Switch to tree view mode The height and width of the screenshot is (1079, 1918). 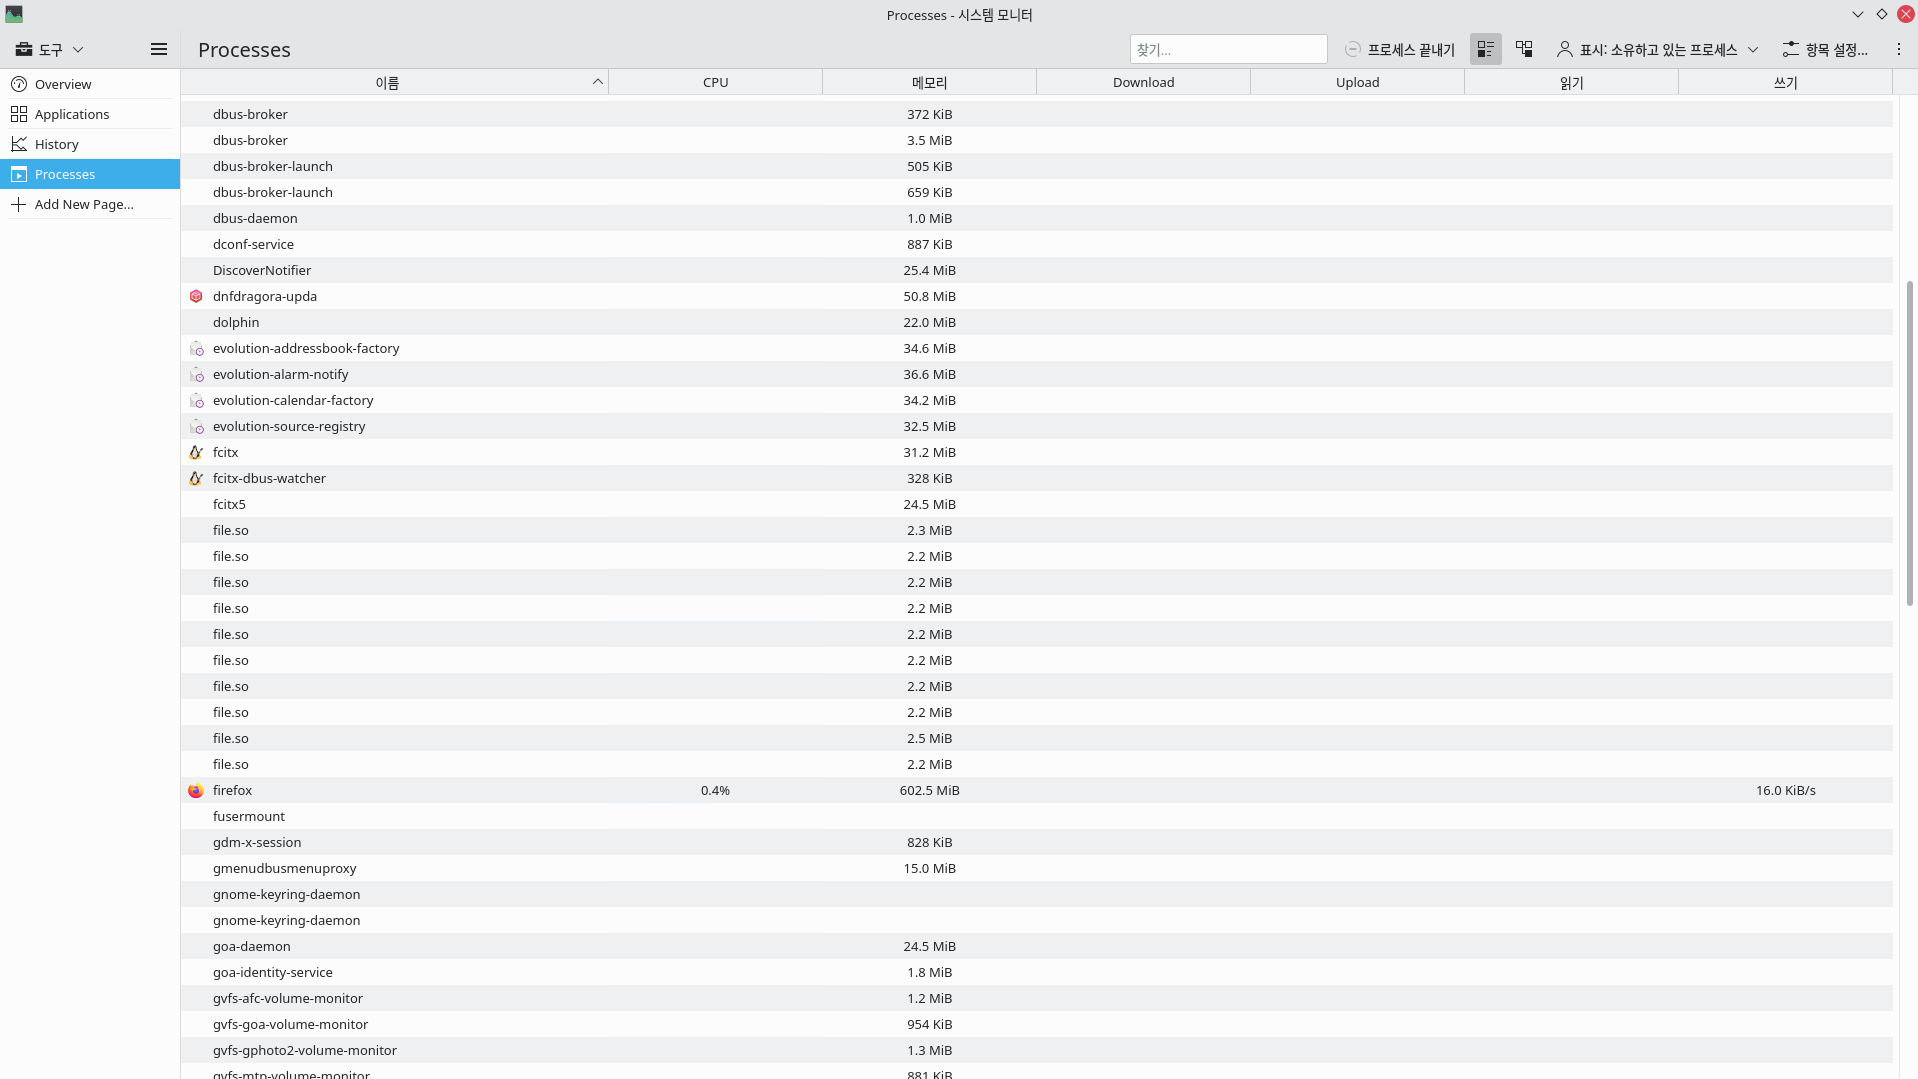1524,49
